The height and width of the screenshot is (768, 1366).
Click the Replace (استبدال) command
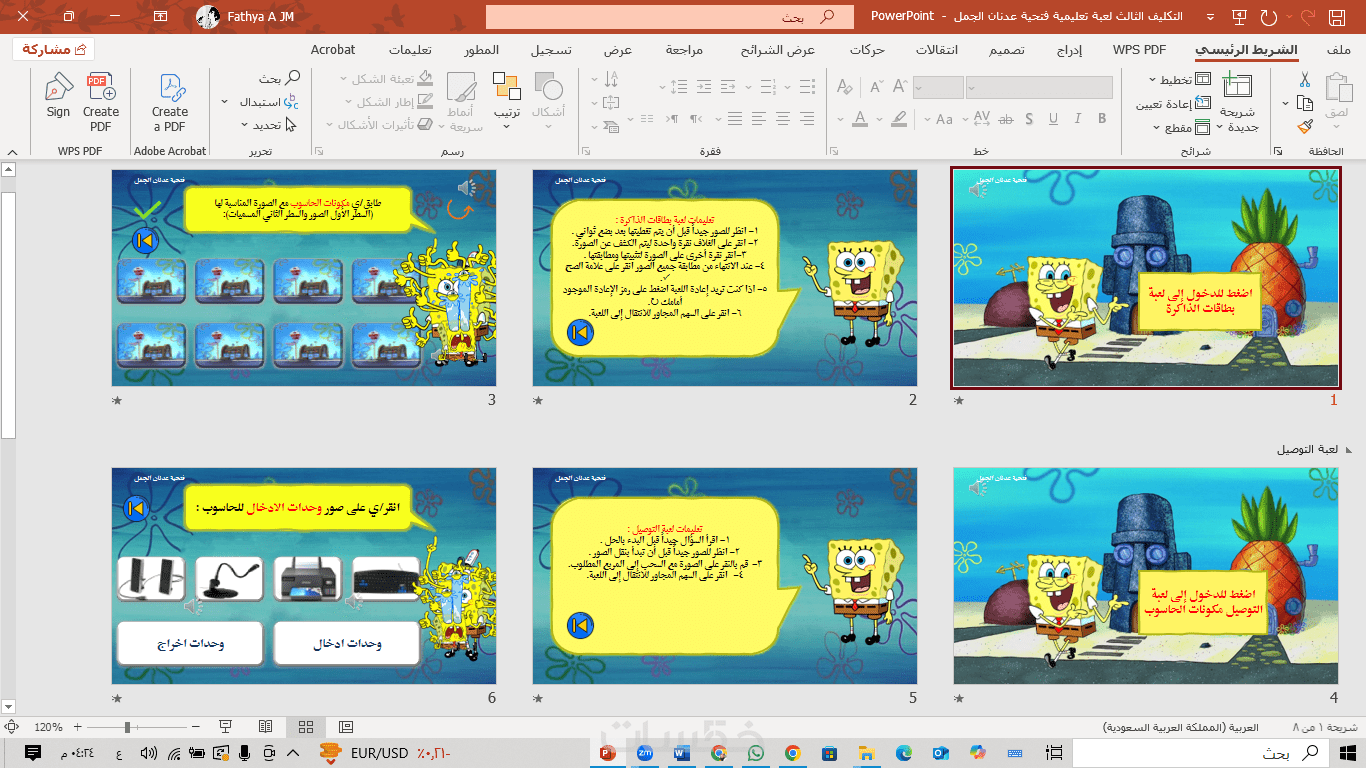coord(270,102)
